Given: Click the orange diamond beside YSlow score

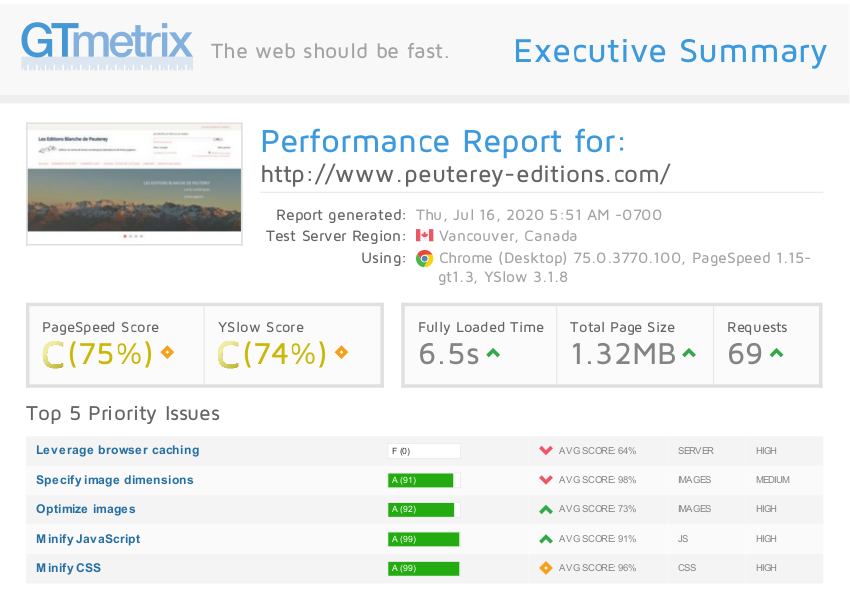Looking at the screenshot, I should (342, 352).
